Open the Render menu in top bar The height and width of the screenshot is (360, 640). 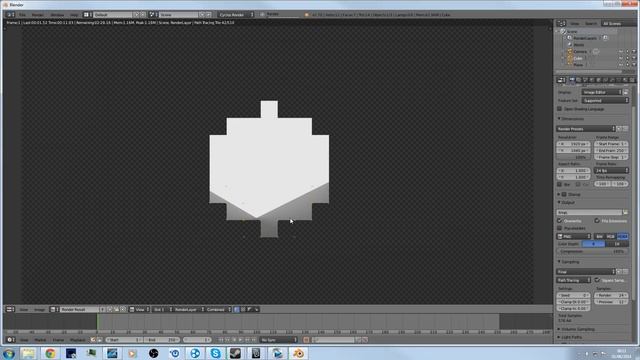coord(38,15)
